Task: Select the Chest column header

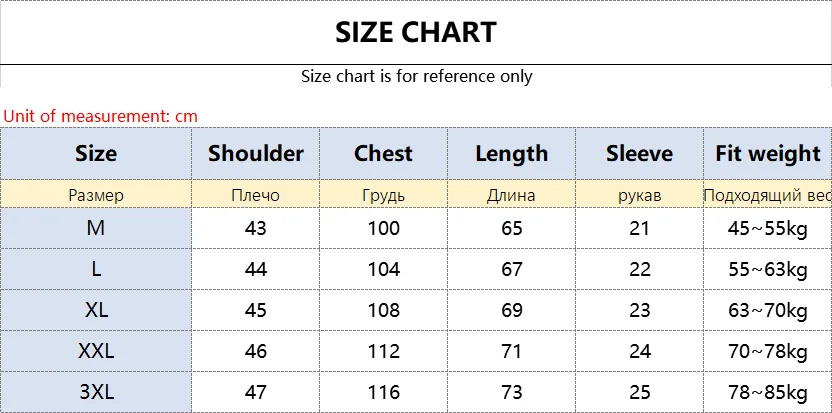Action: [x=384, y=153]
